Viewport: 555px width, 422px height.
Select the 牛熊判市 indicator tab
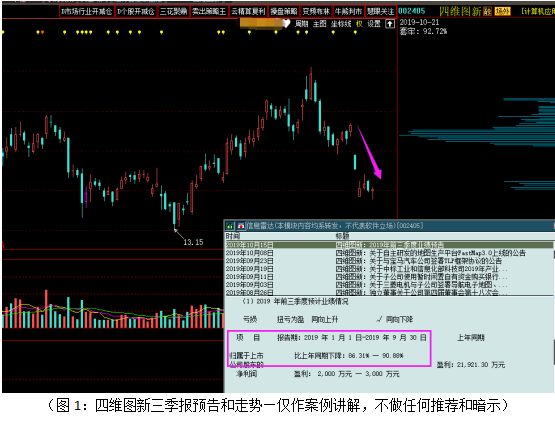point(348,12)
